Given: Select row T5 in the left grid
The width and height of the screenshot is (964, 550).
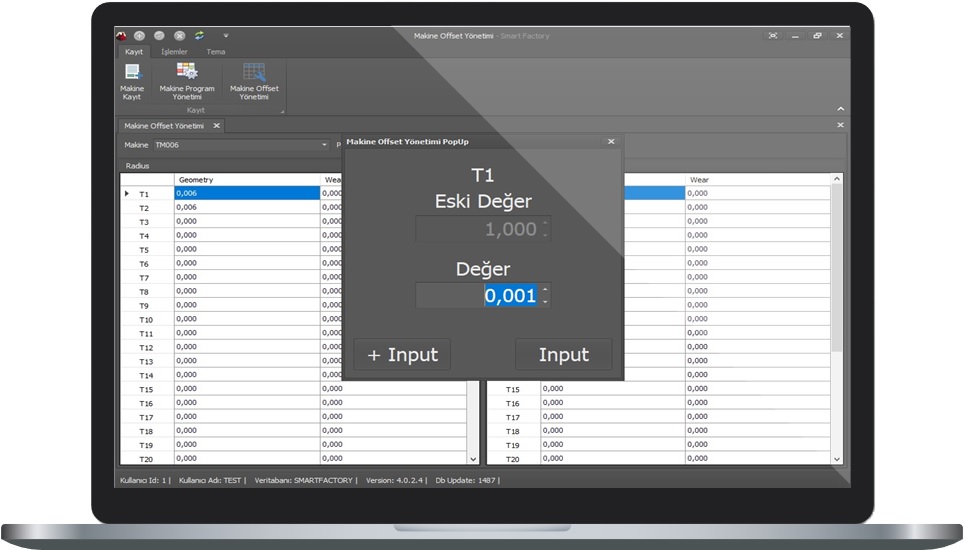Looking at the screenshot, I should 144,250.
